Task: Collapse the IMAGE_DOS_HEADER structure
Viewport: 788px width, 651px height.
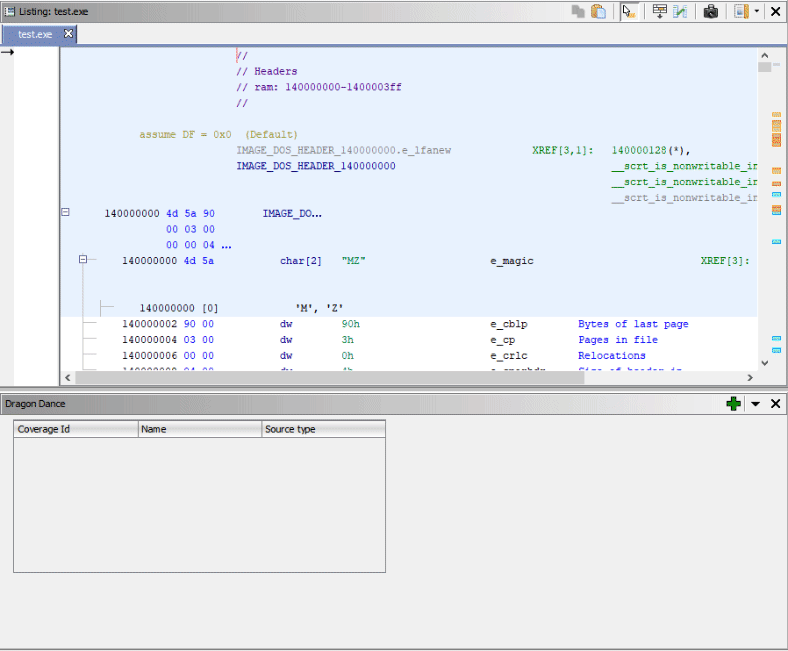Action: click(66, 213)
